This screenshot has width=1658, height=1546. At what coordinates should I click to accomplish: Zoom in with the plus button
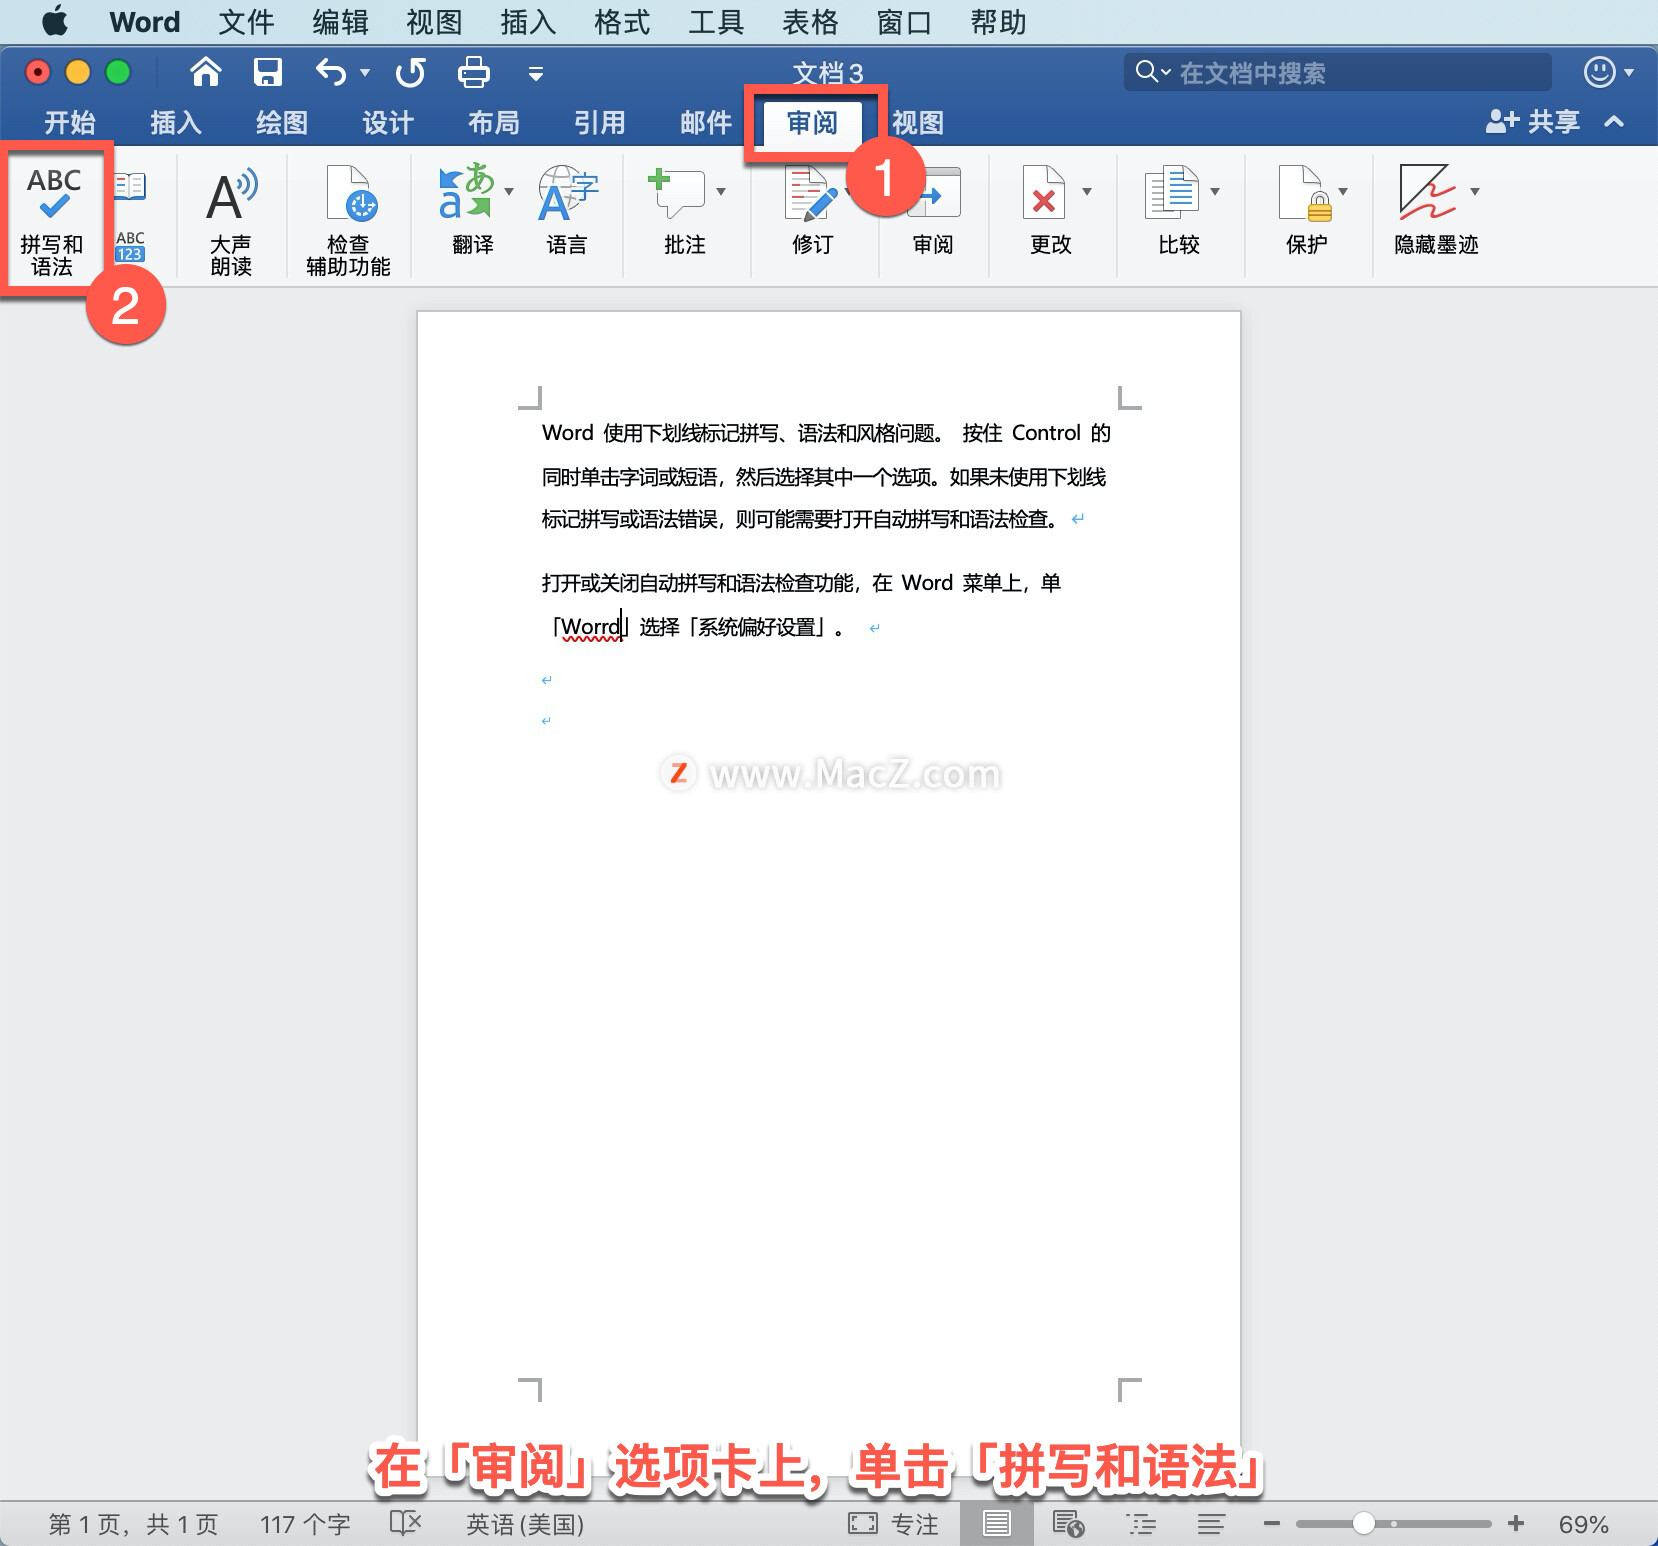tap(1516, 1523)
